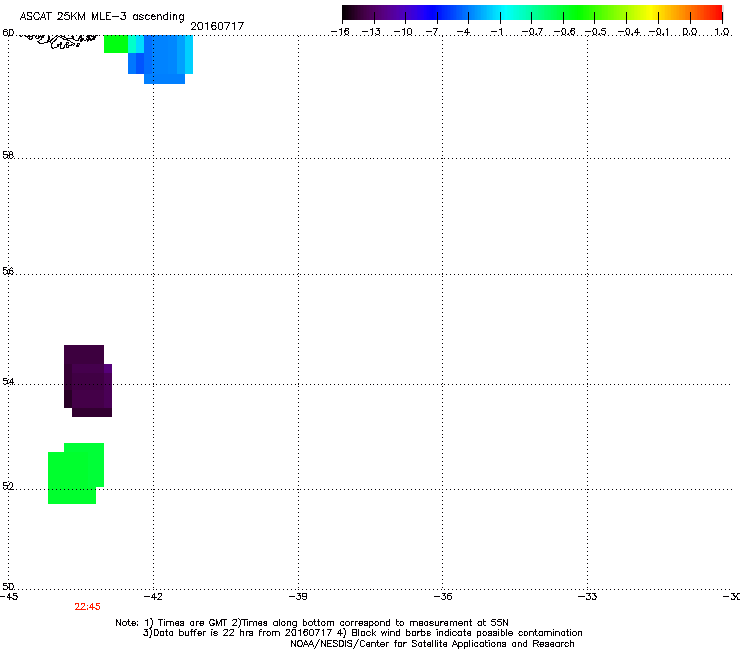Click the latitude label 60
Viewport: 740px width, 650px height.
coord(8,33)
